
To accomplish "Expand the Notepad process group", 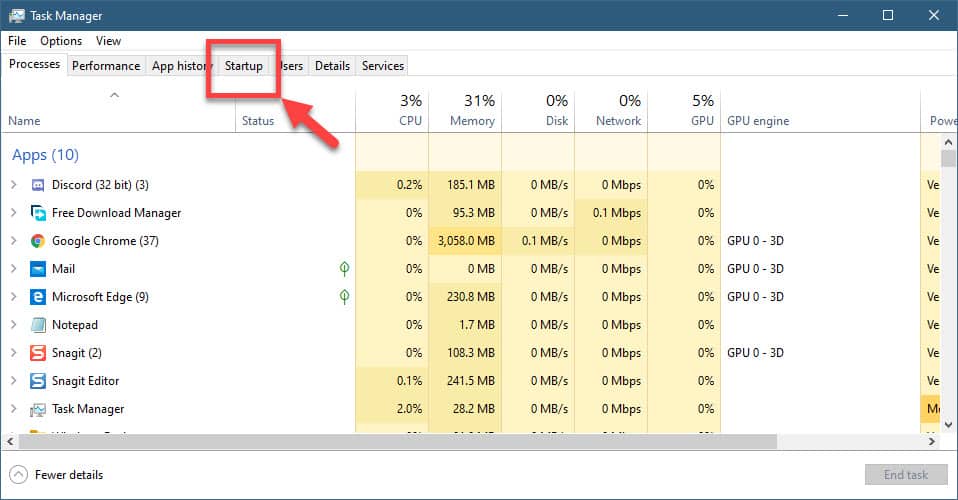I will click(13, 325).
